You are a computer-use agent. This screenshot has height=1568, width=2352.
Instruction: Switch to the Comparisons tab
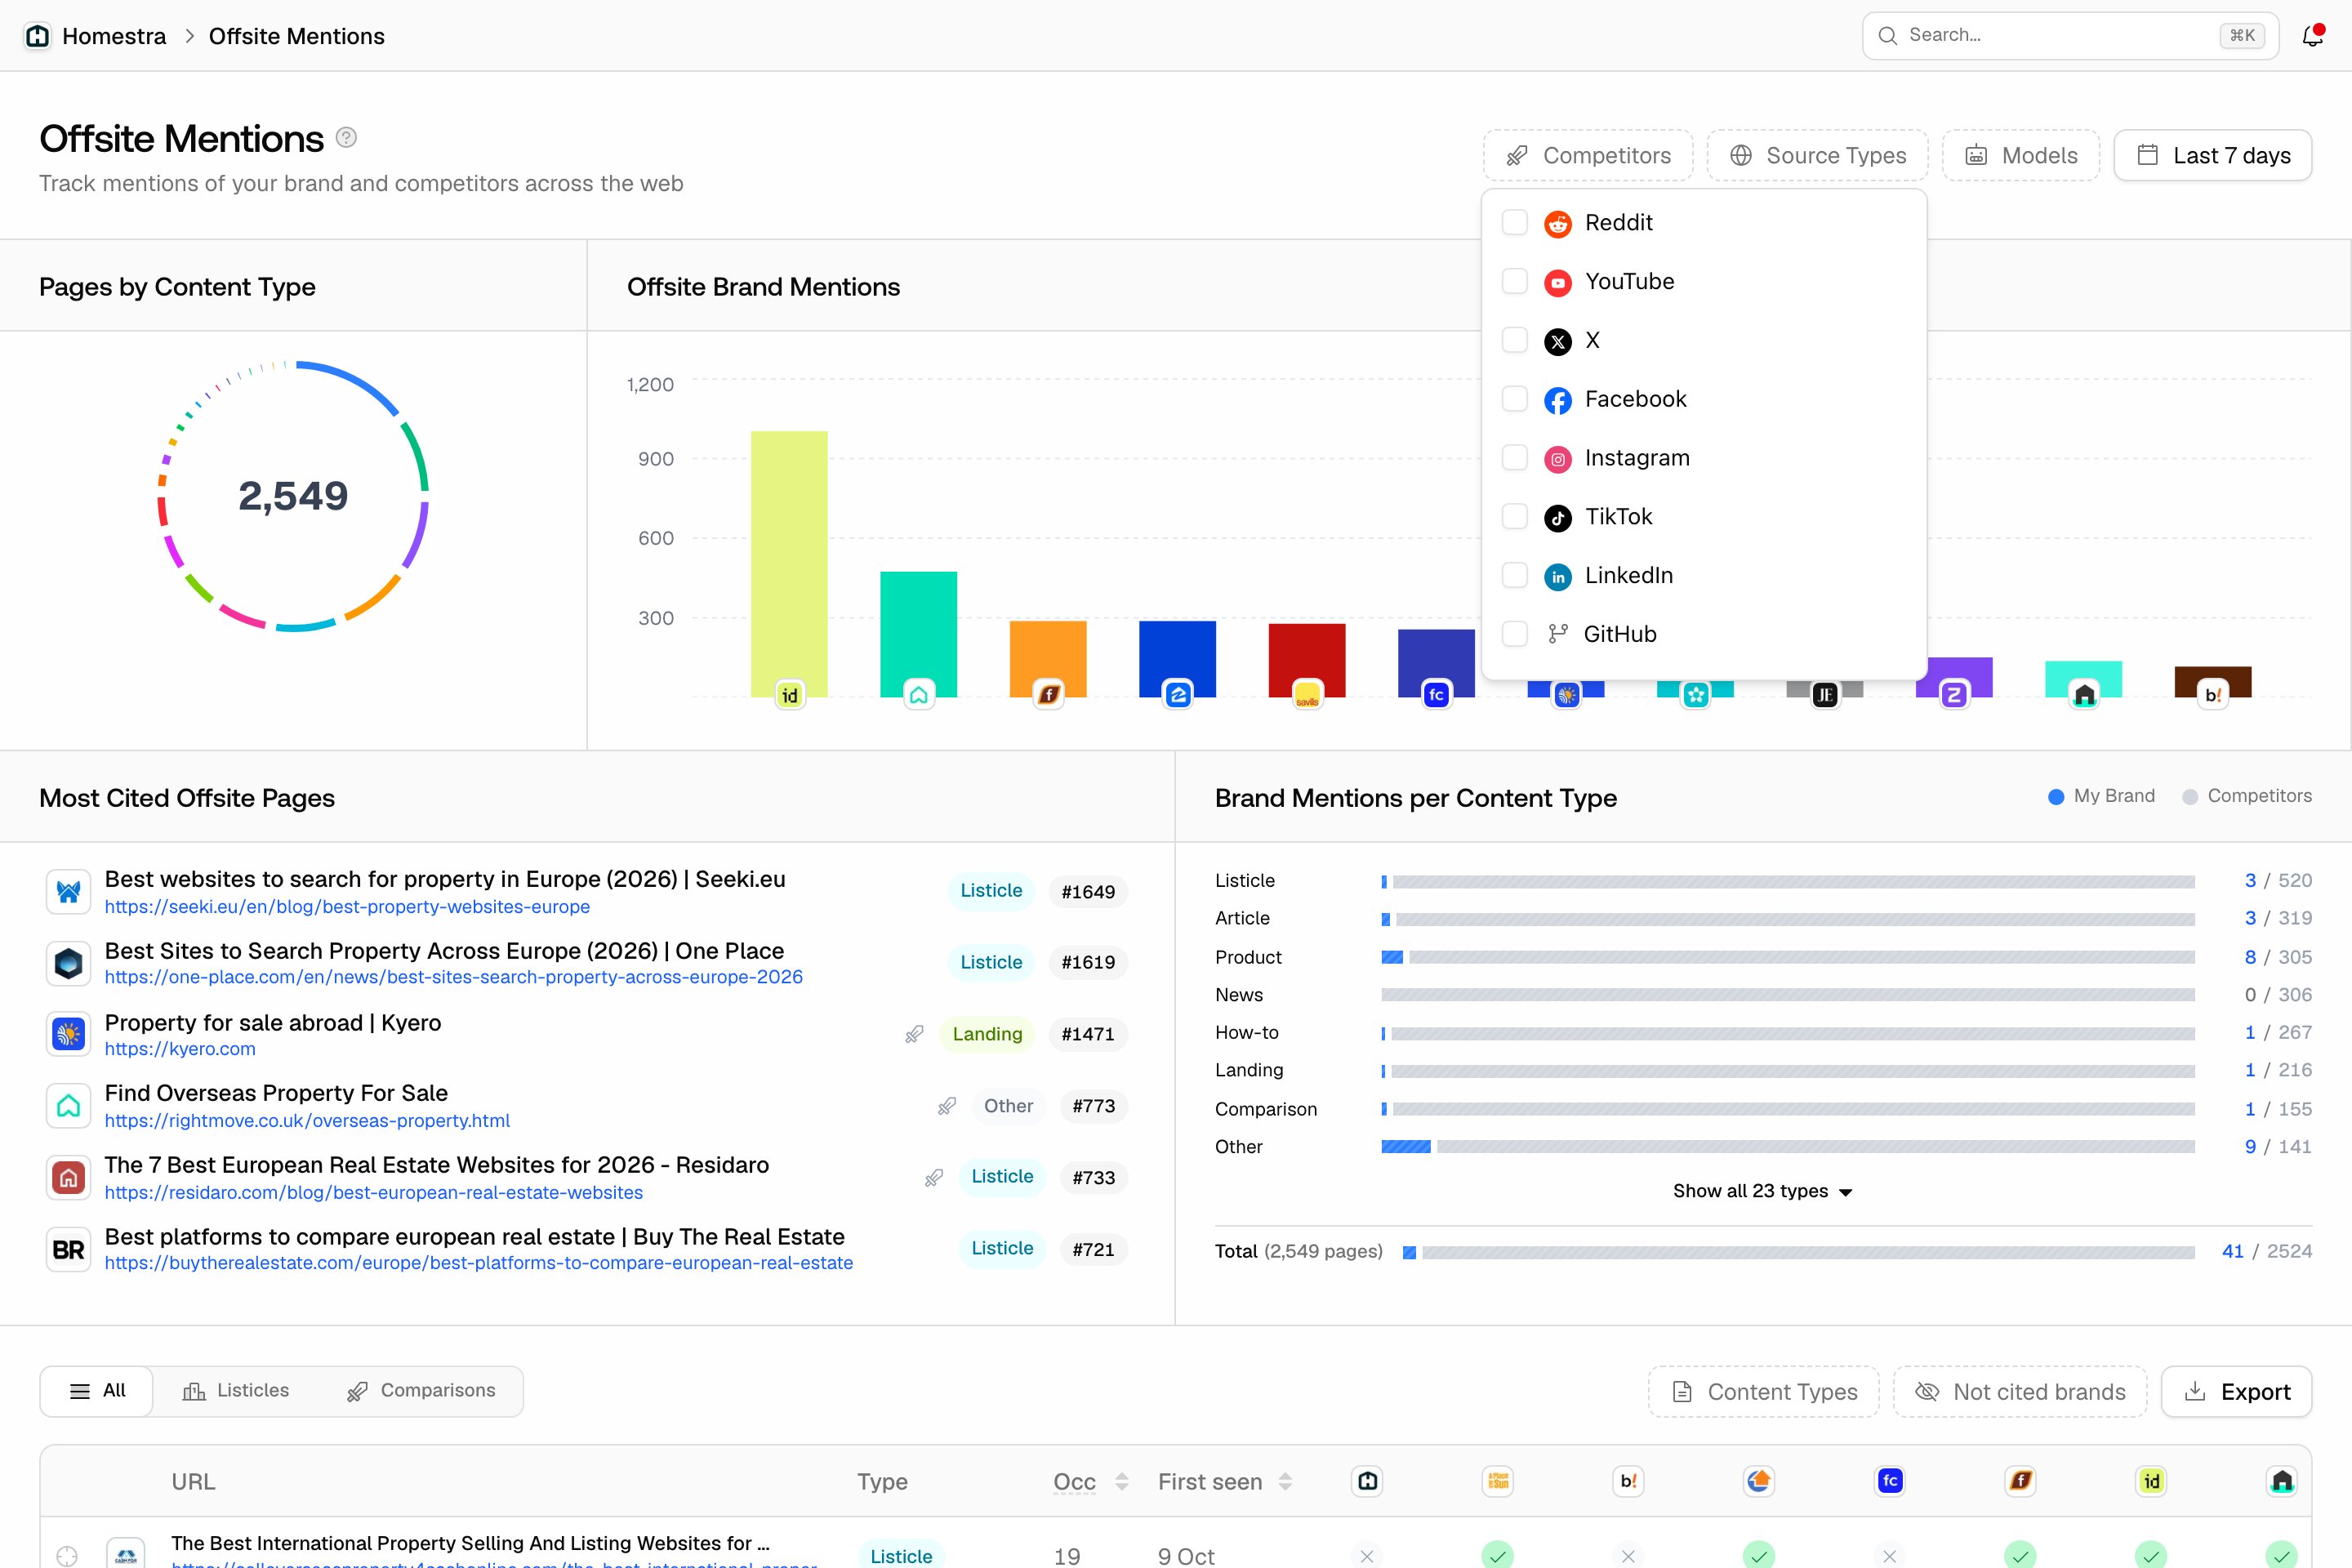click(x=421, y=1391)
